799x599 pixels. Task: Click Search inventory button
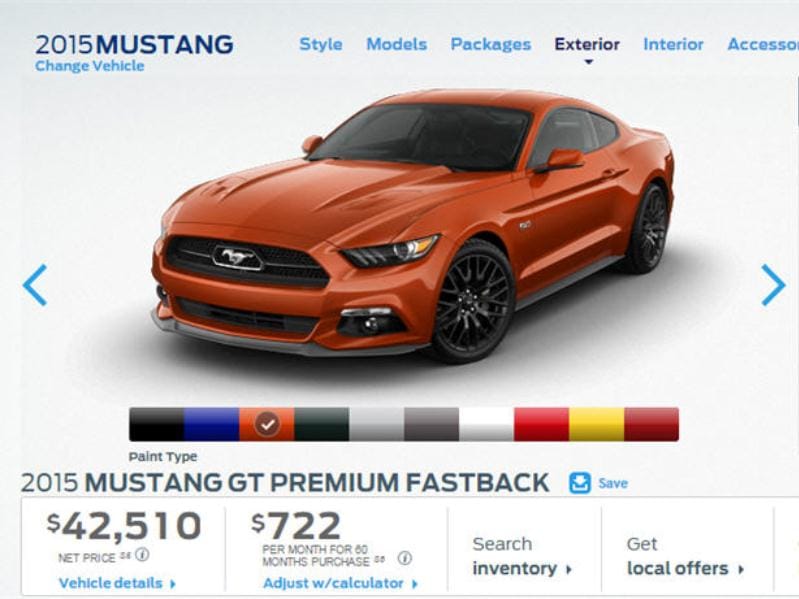(x=522, y=556)
